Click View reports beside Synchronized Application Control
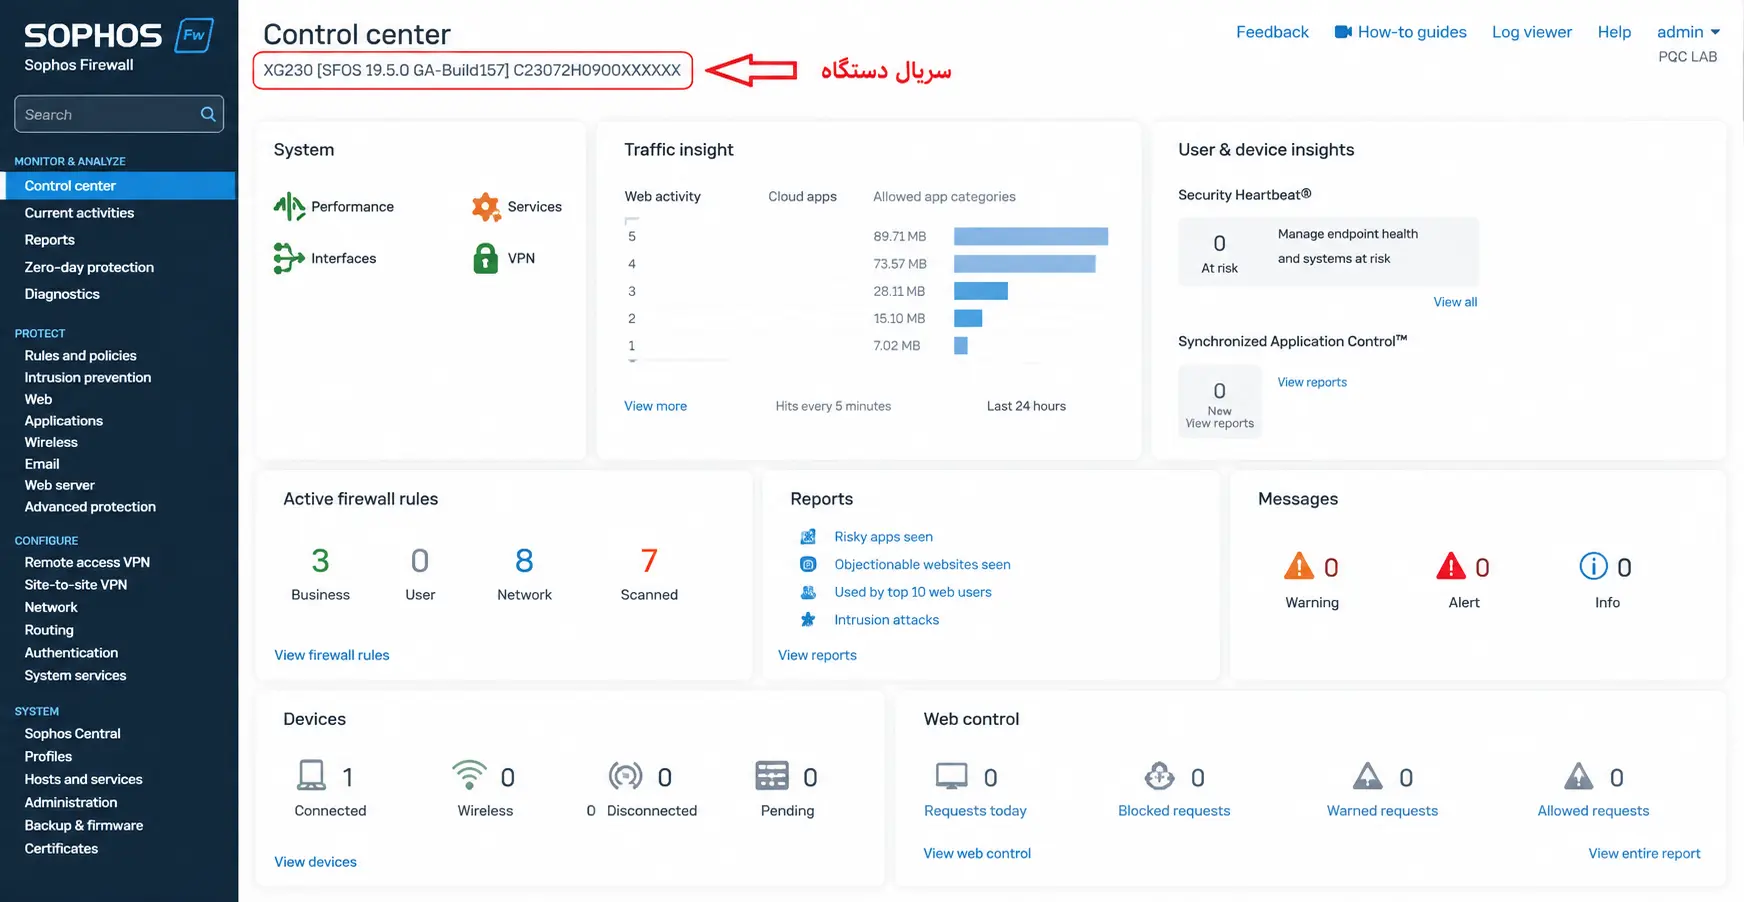Viewport: 1744px width, 902px height. pos(1312,382)
